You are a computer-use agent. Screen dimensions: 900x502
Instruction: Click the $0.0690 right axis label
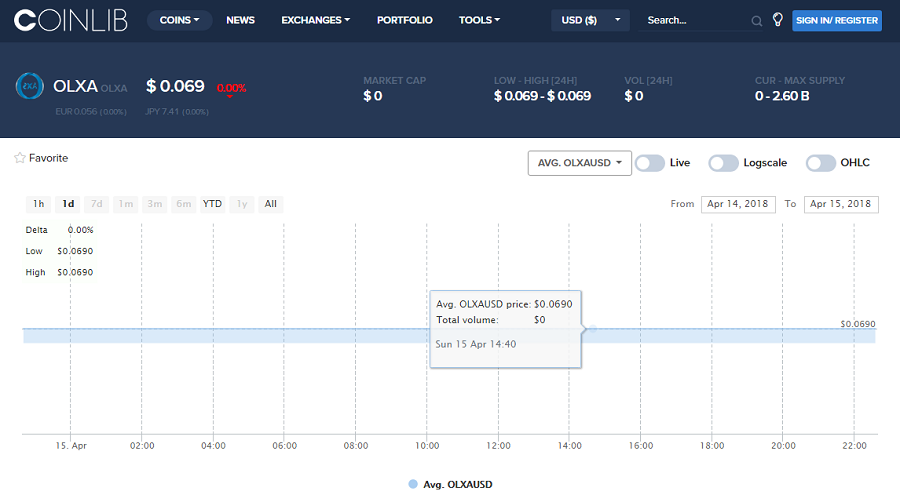(858, 324)
